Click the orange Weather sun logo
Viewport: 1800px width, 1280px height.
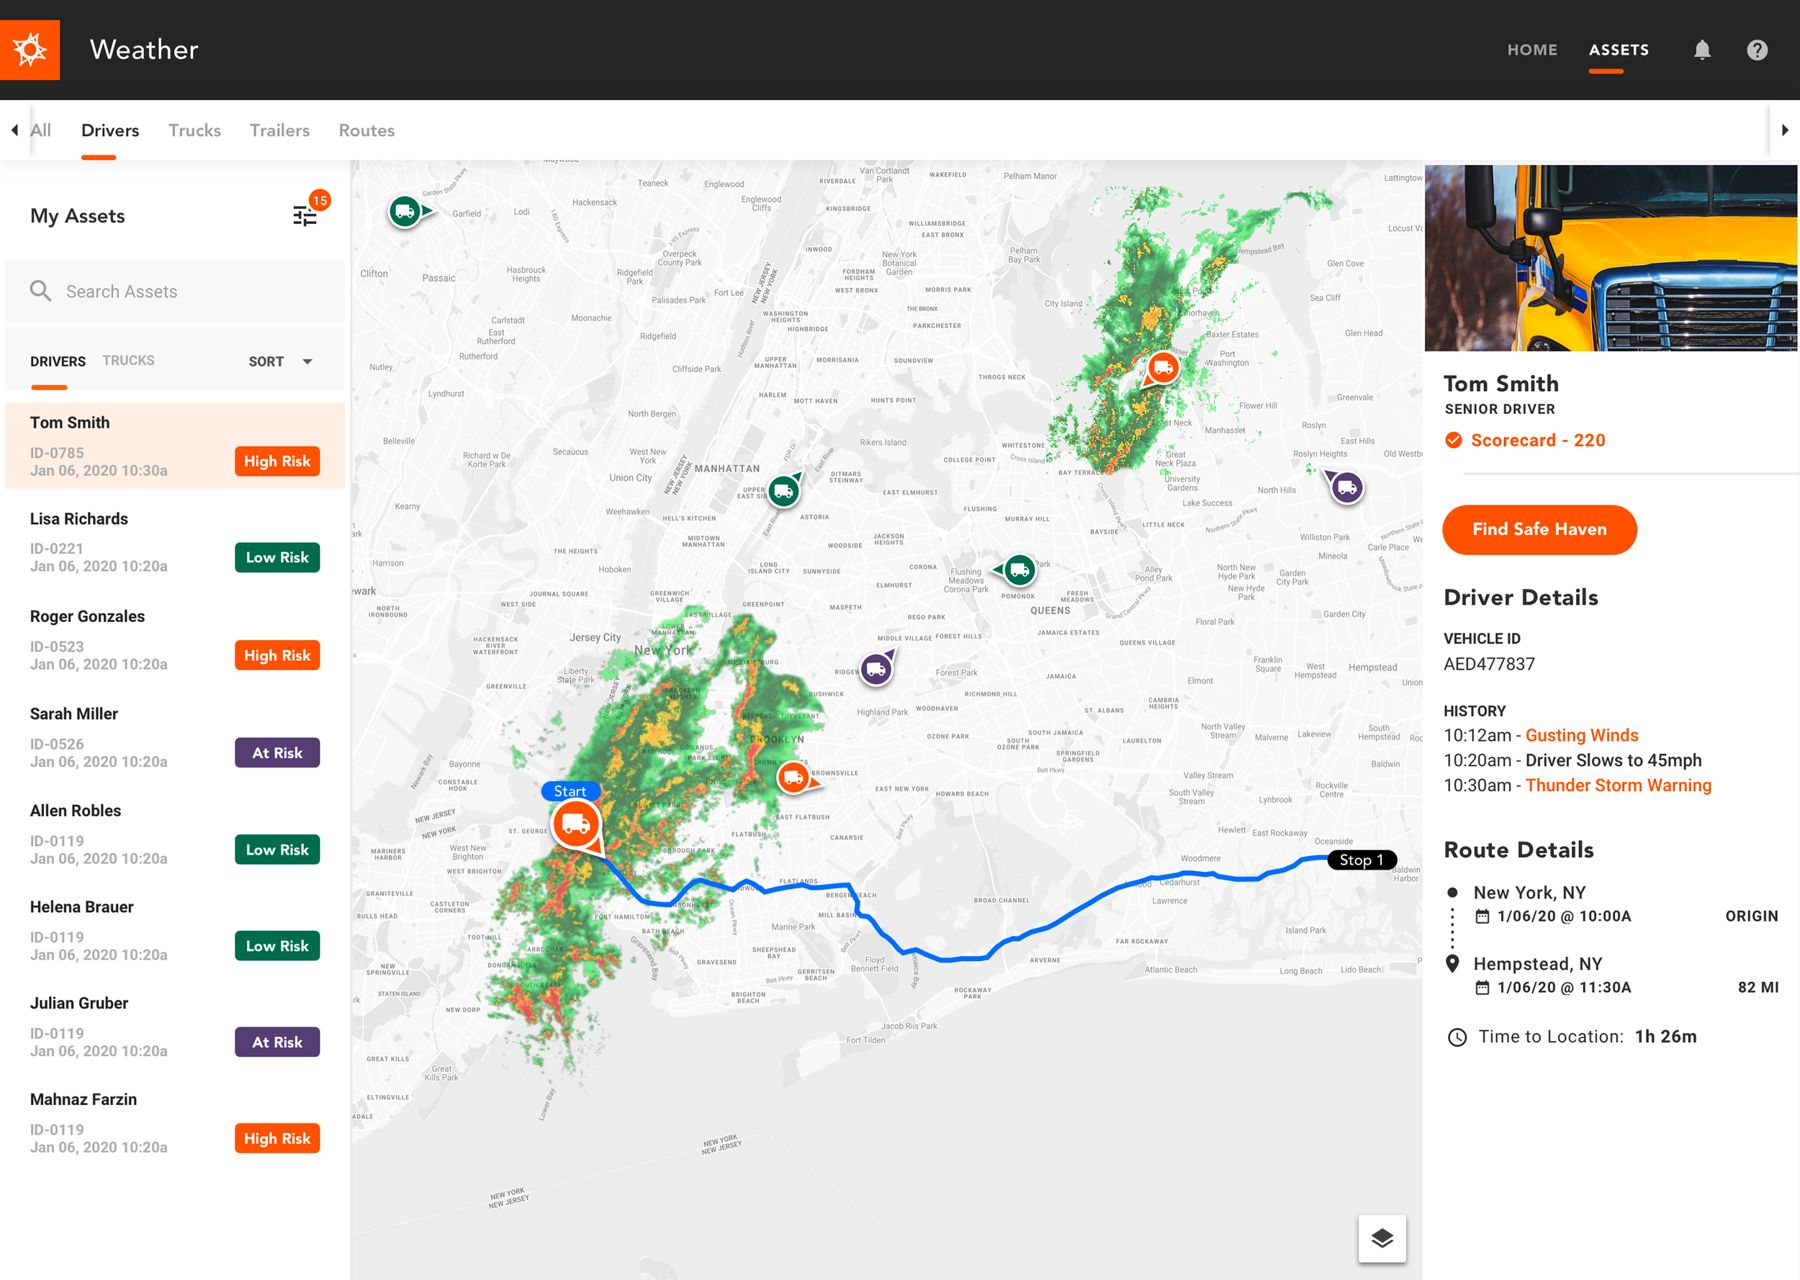click(30, 50)
